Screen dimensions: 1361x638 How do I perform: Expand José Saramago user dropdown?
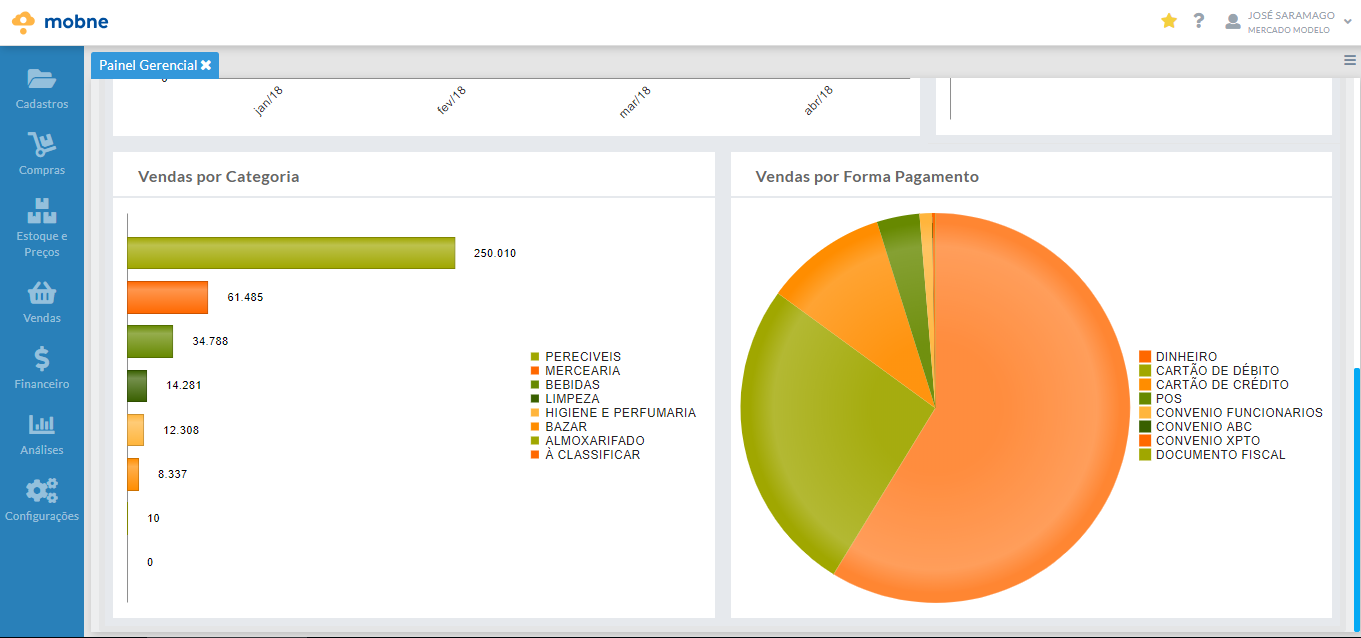click(1348, 22)
